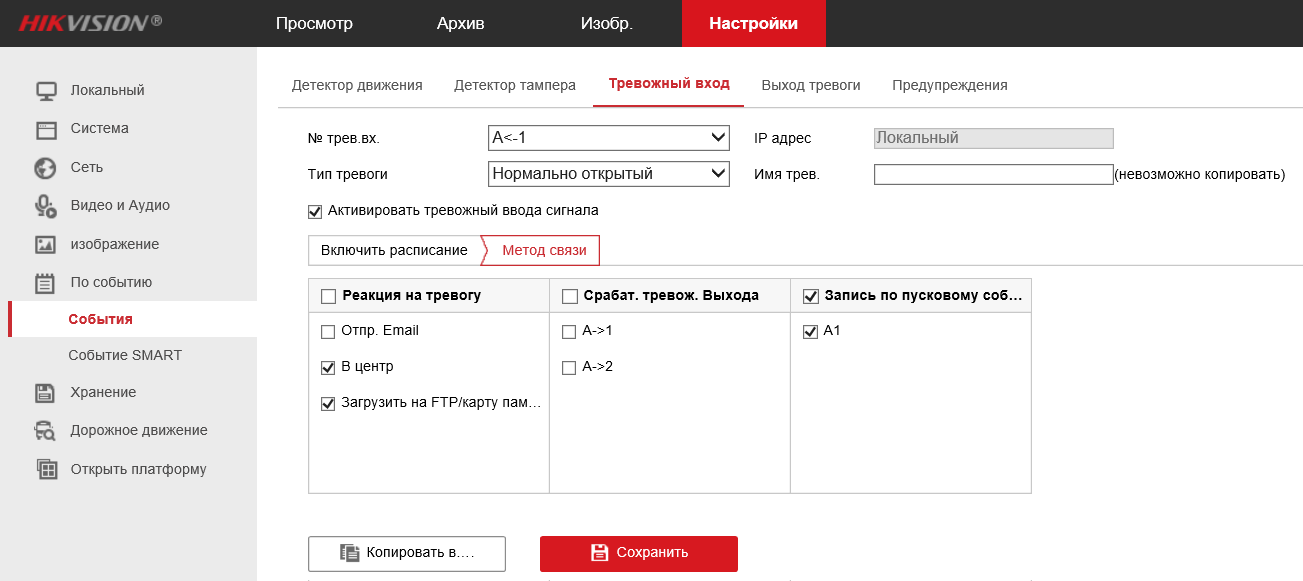Switch to Детектор тампера tab

point(515,86)
